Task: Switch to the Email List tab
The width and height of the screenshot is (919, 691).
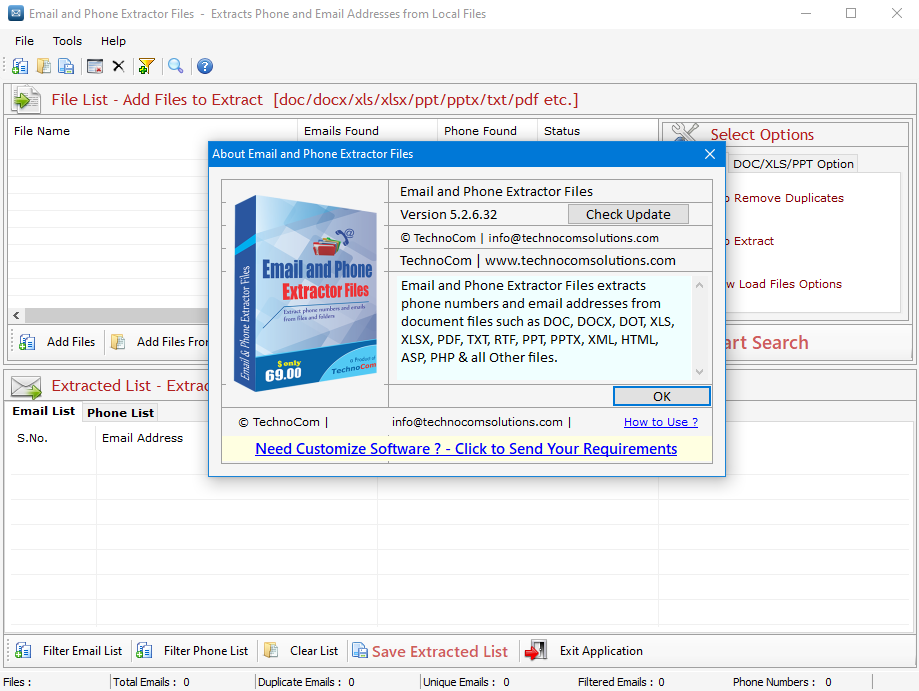Action: (43, 411)
